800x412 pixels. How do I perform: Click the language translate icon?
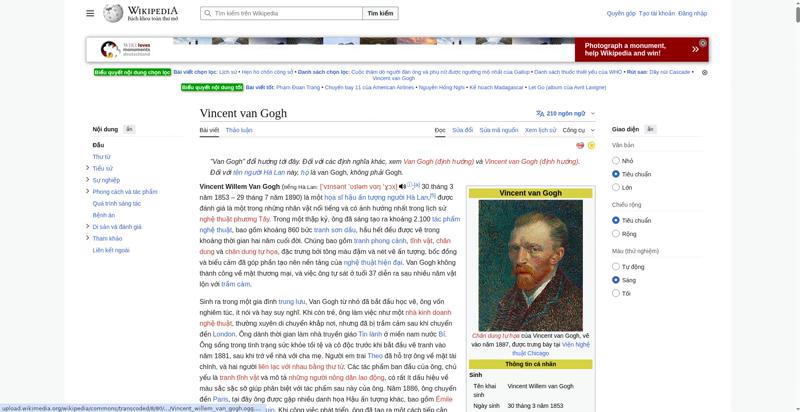(540, 114)
